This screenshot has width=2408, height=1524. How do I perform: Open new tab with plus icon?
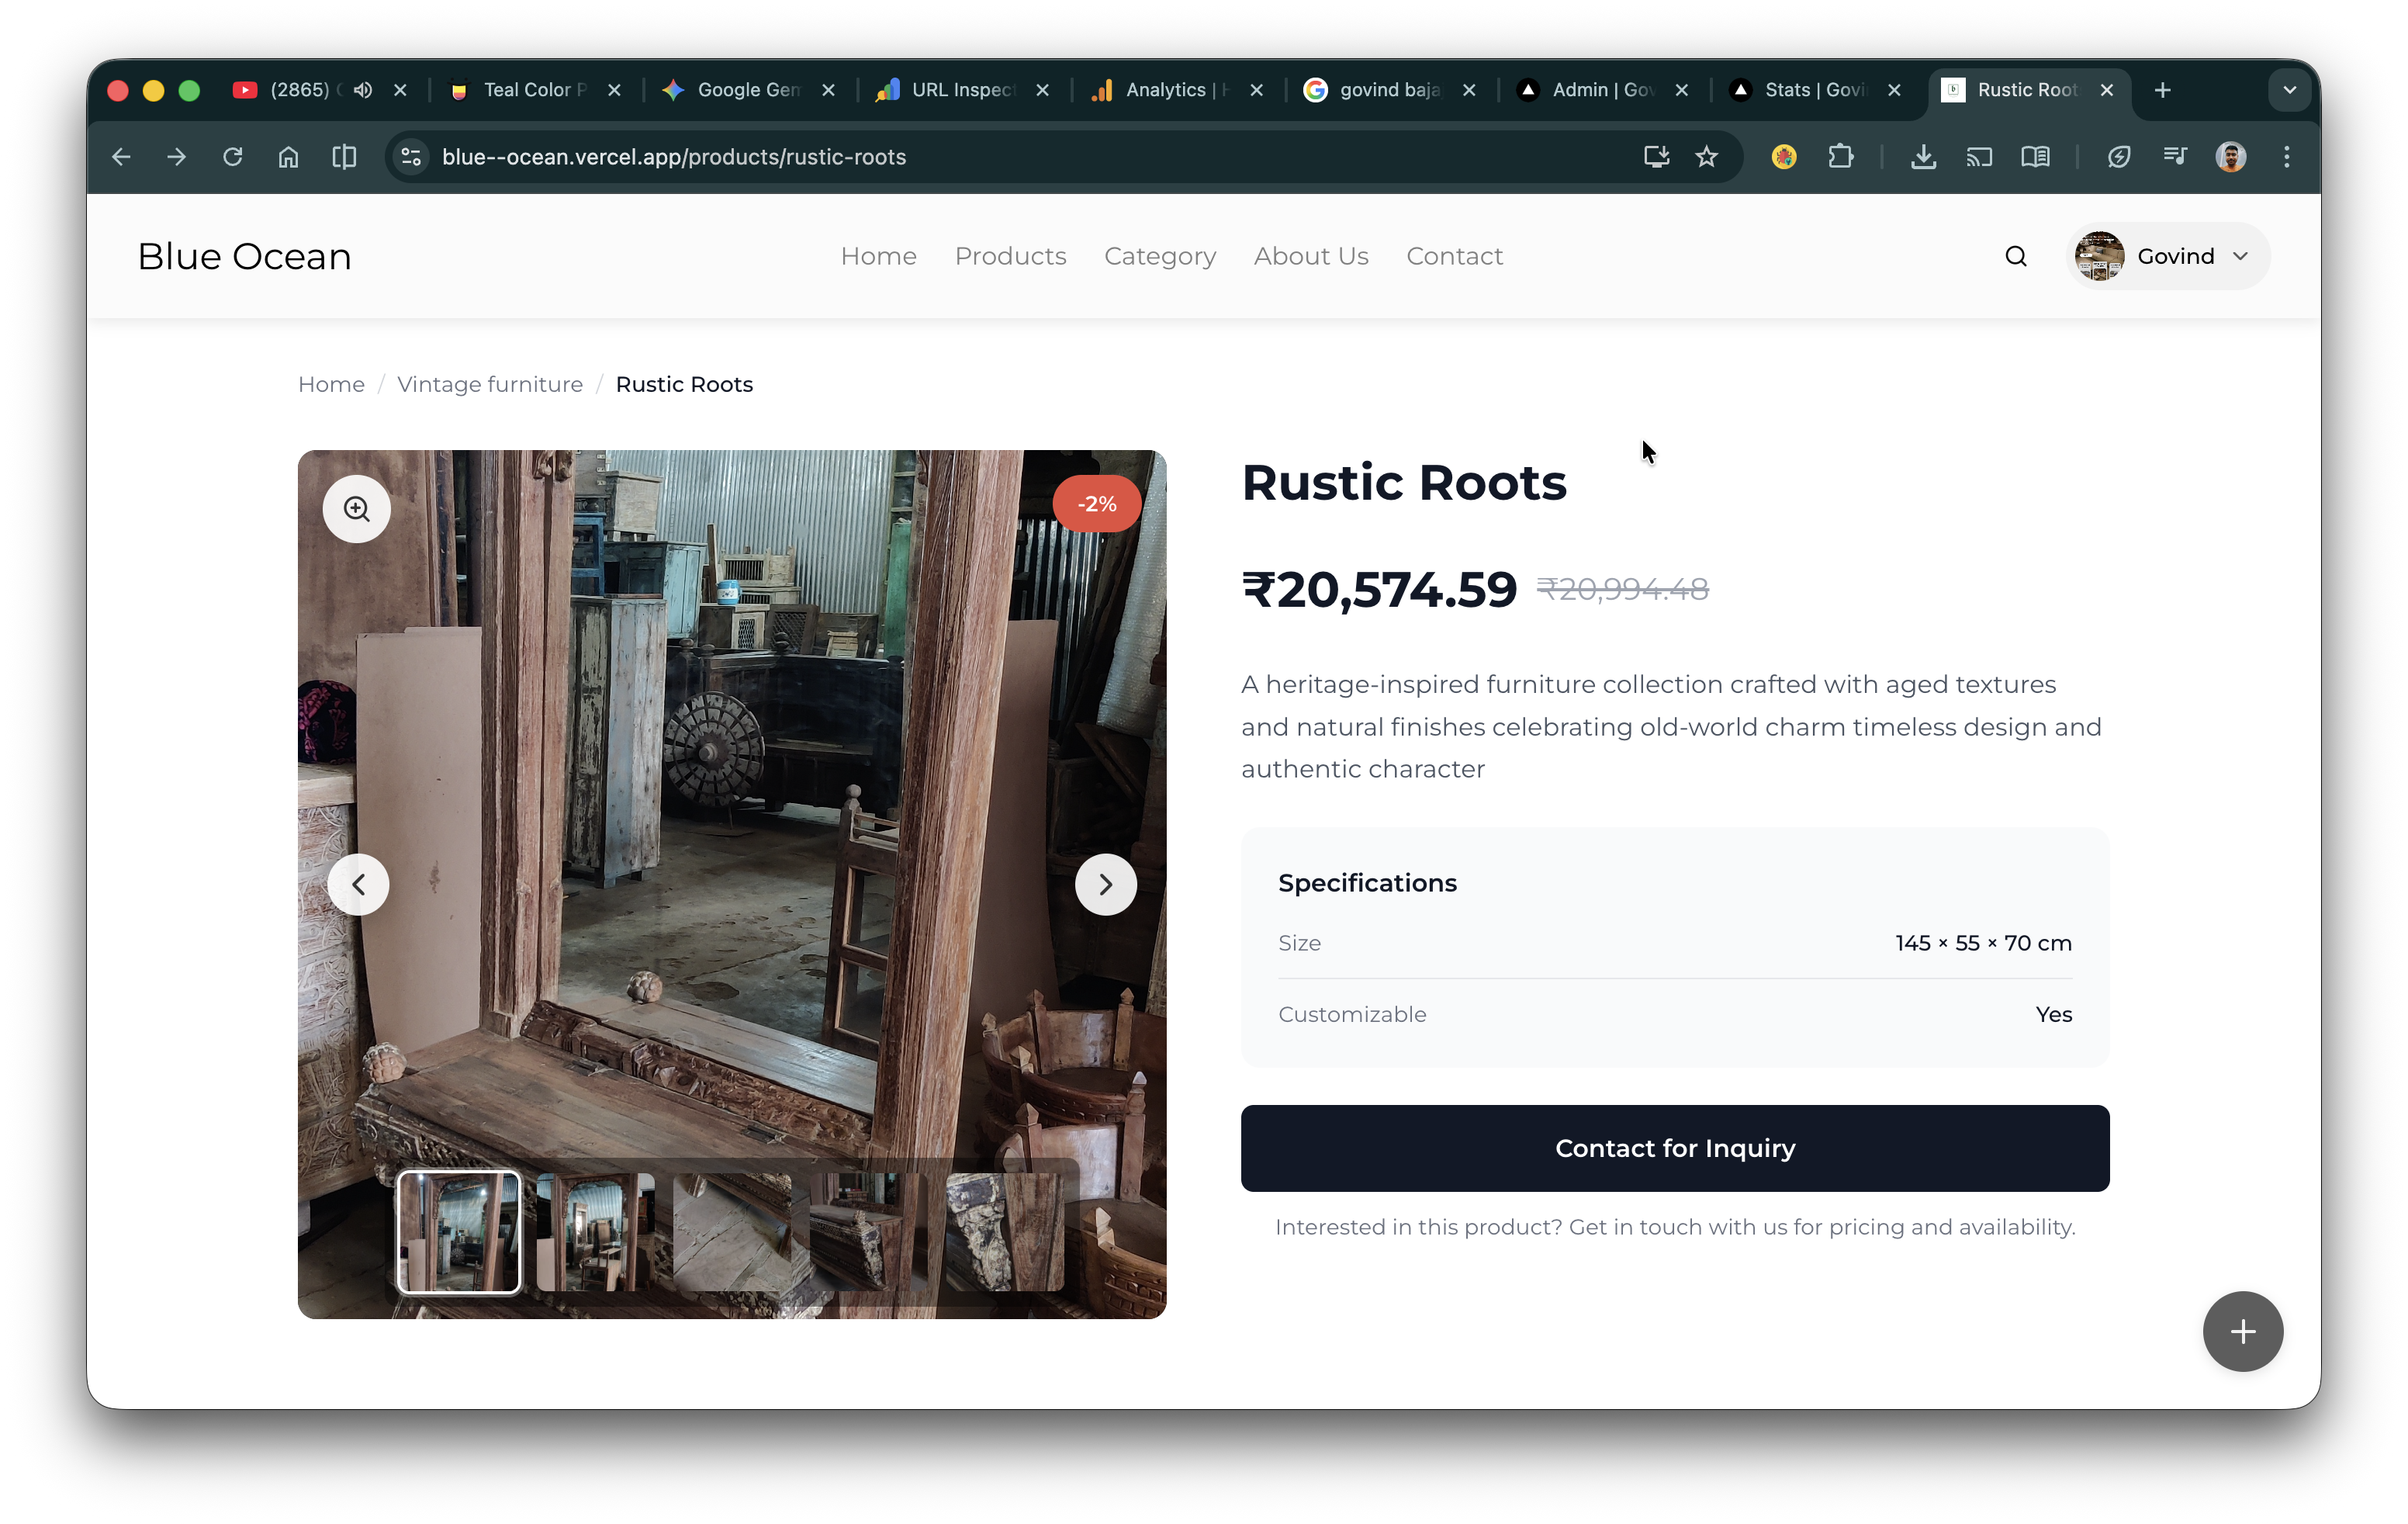click(2162, 90)
